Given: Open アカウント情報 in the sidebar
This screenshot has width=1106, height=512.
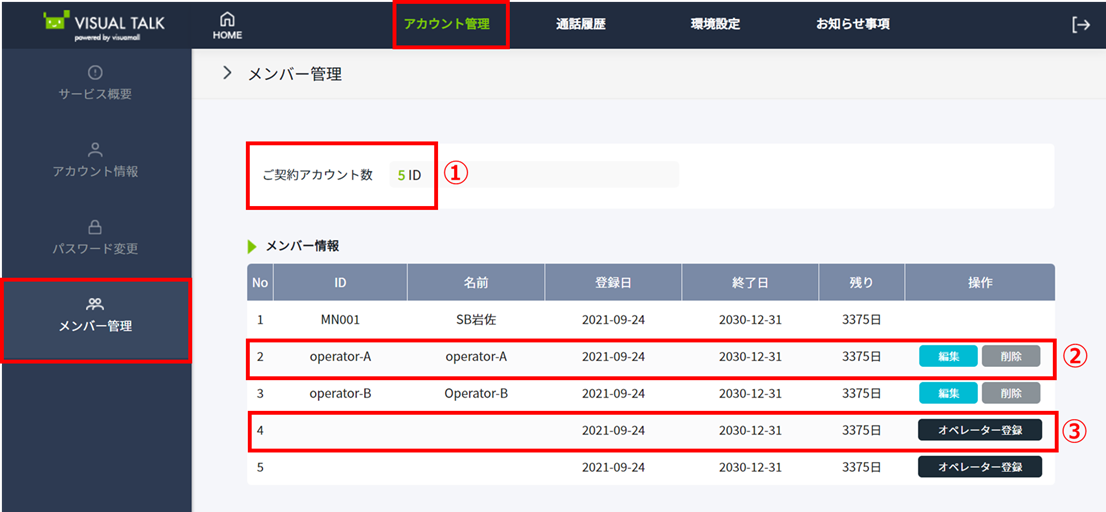Looking at the screenshot, I should pyautogui.click(x=95, y=160).
